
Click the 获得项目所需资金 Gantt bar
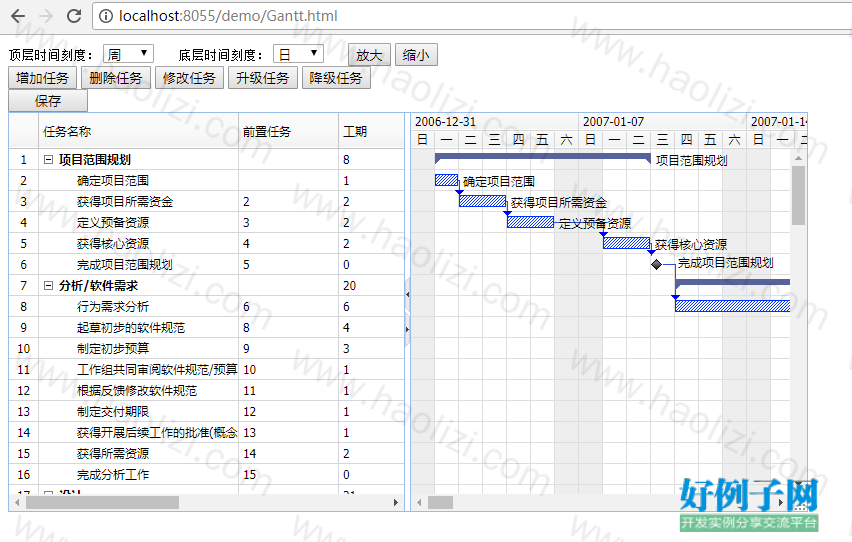click(x=483, y=201)
